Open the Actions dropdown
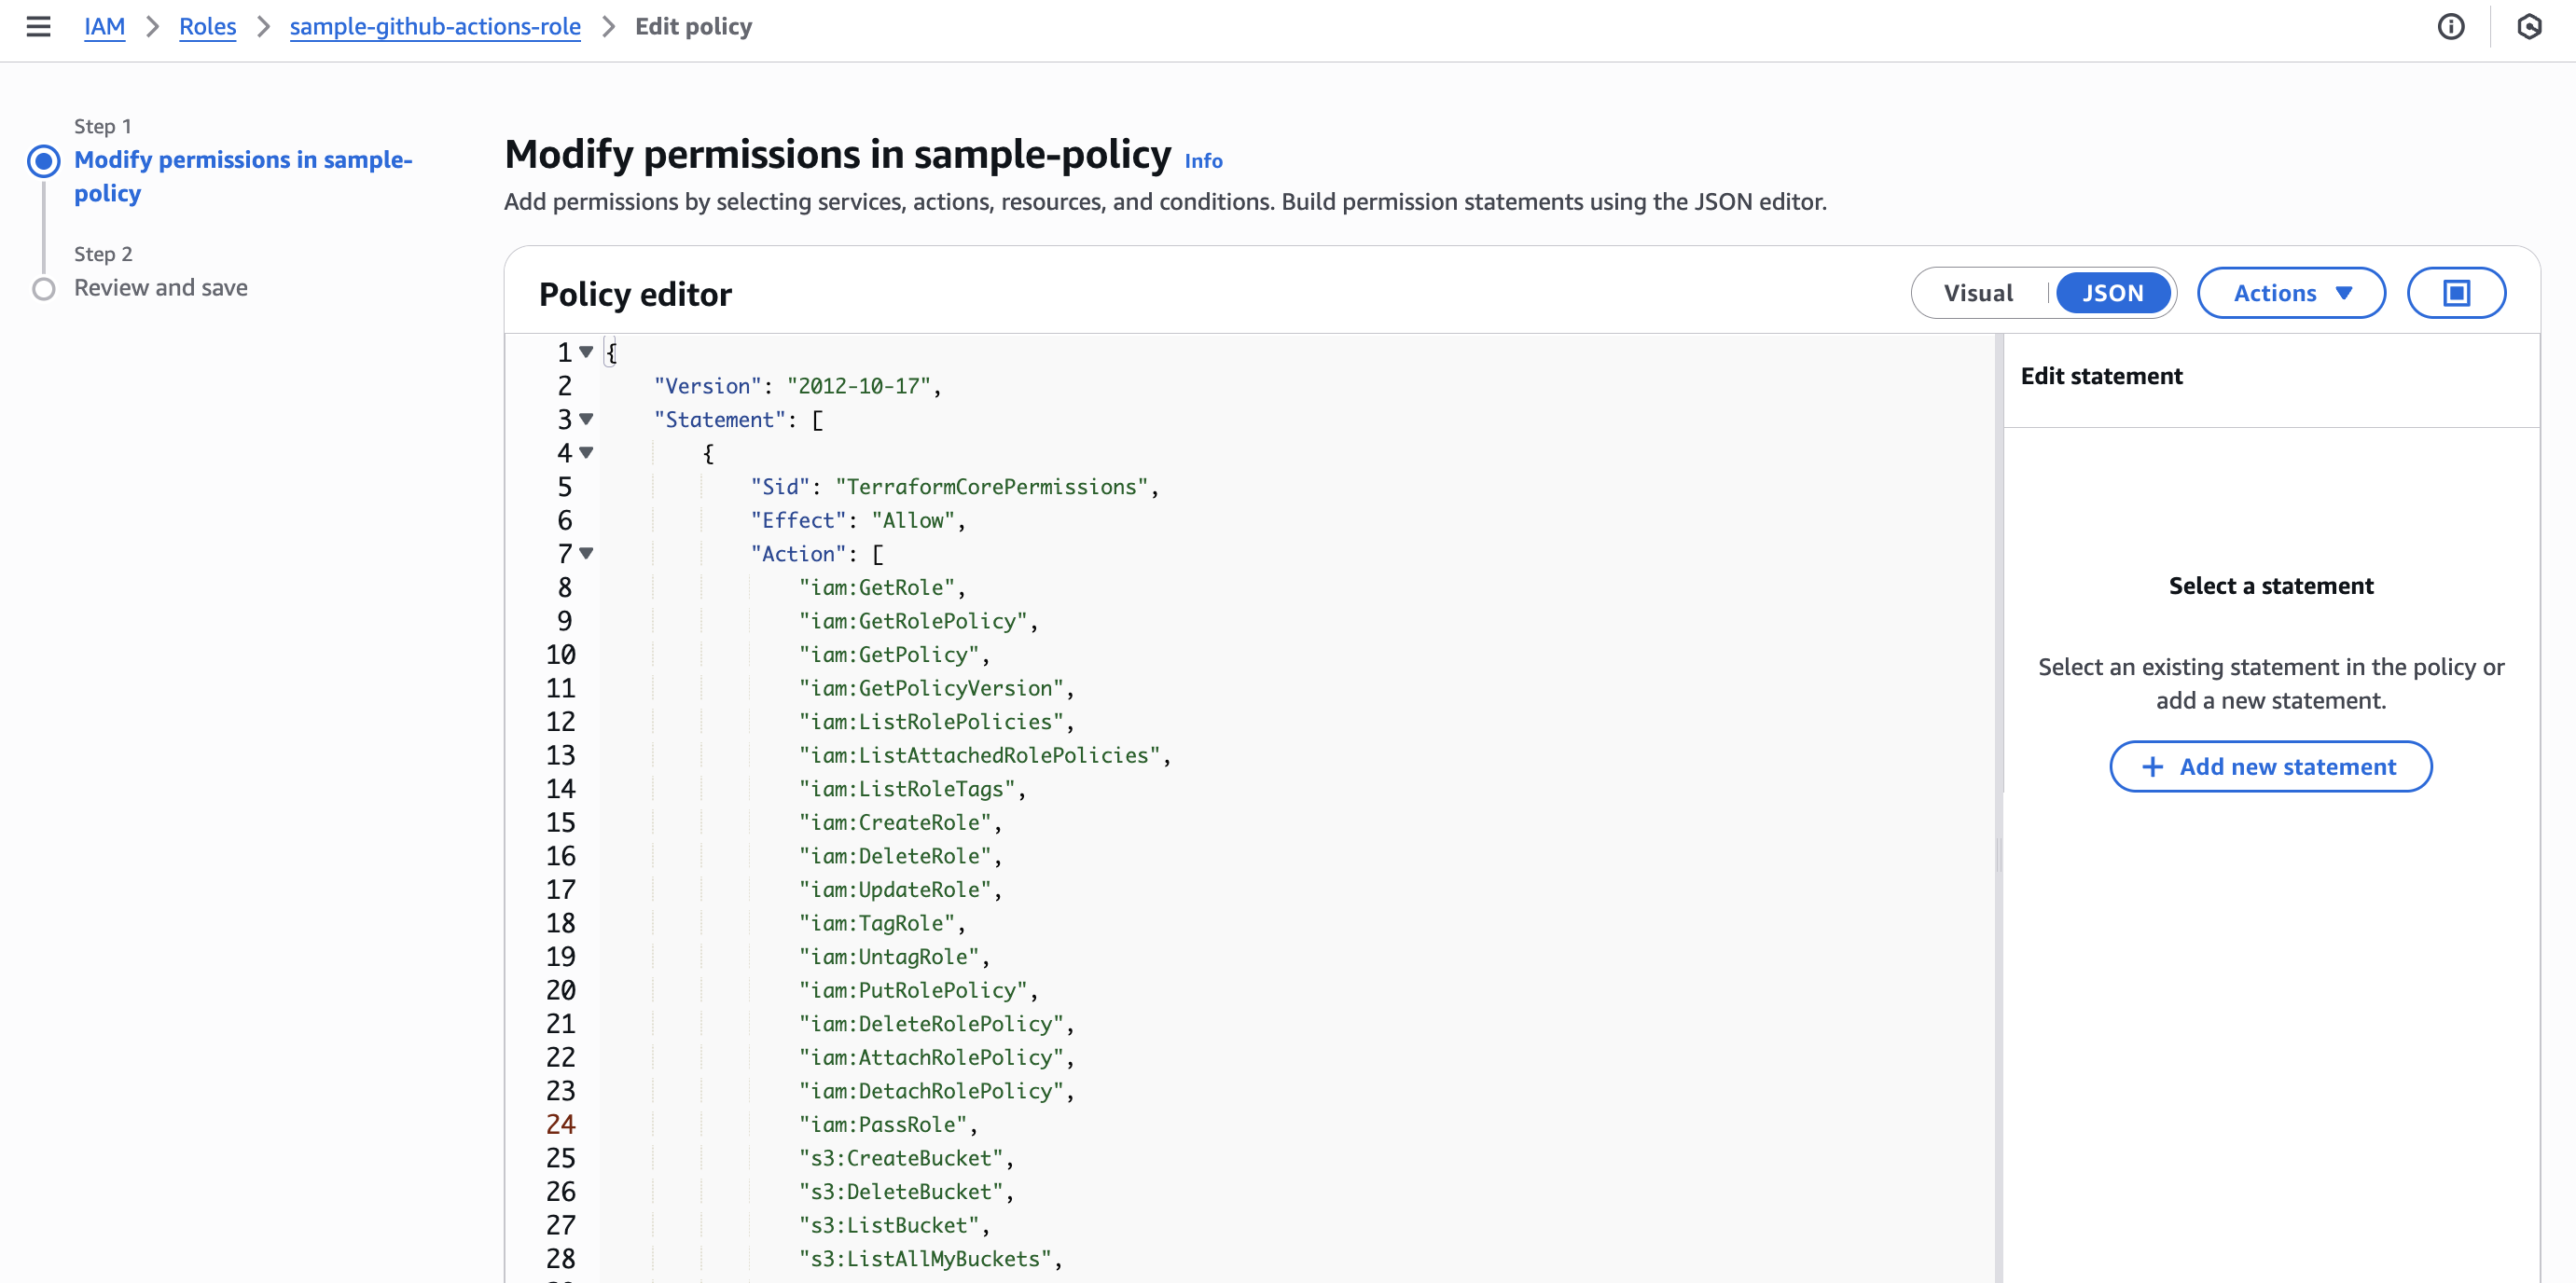 2291,292
